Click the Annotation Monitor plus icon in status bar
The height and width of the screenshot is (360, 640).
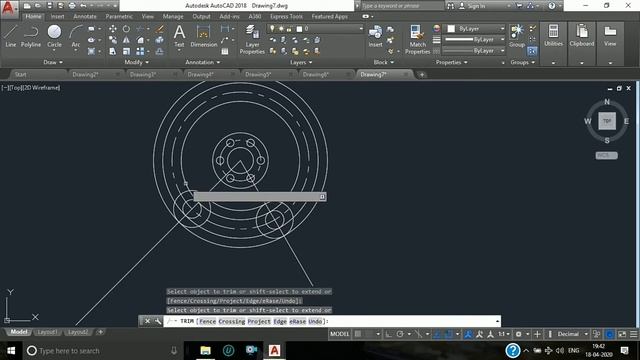(x=537, y=334)
